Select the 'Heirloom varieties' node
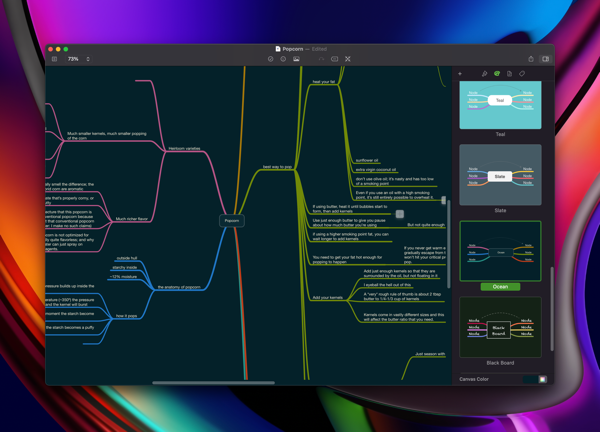Viewport: 600px width, 432px height. pyautogui.click(x=184, y=148)
